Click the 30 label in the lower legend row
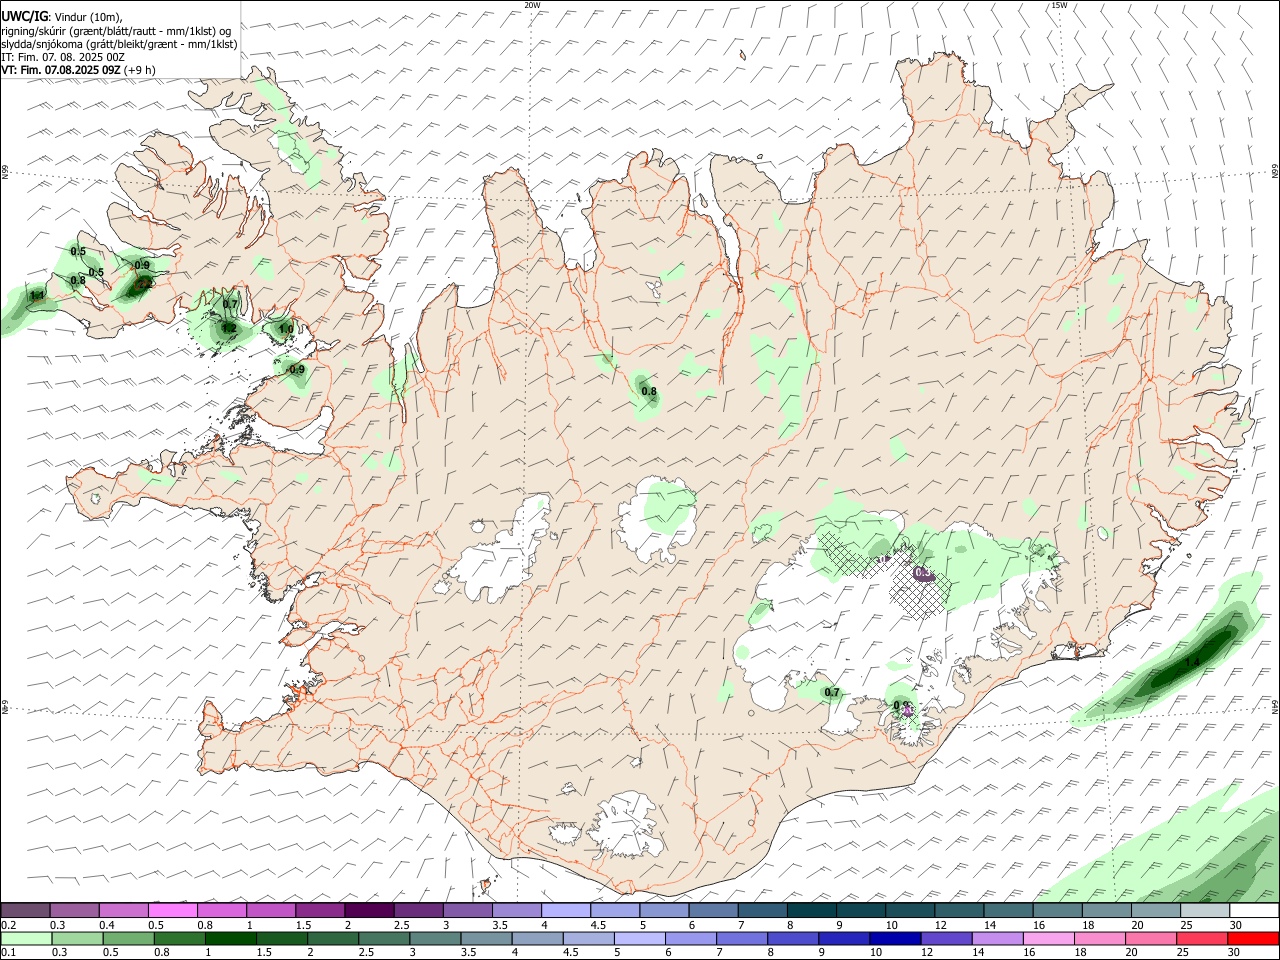Image resolution: width=1280 pixels, height=960 pixels. (1233, 953)
